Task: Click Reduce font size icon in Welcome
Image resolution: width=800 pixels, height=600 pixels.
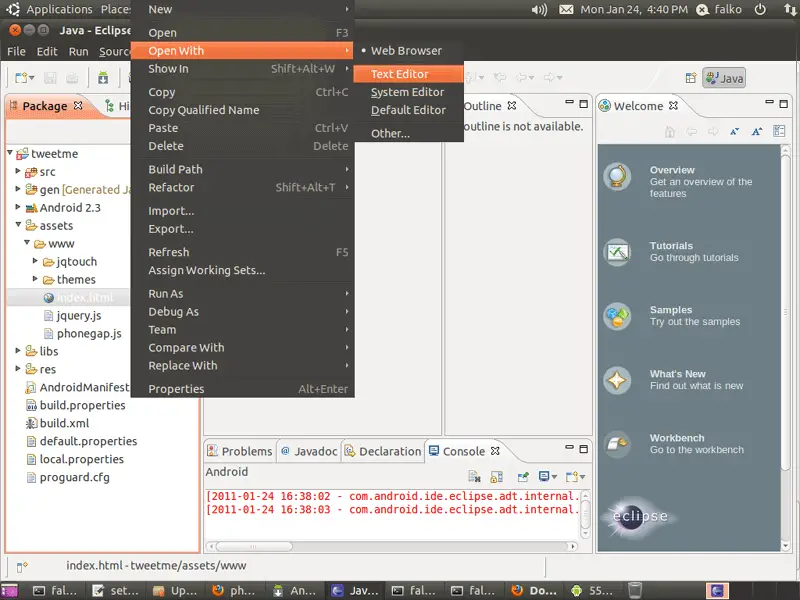Action: (x=735, y=132)
